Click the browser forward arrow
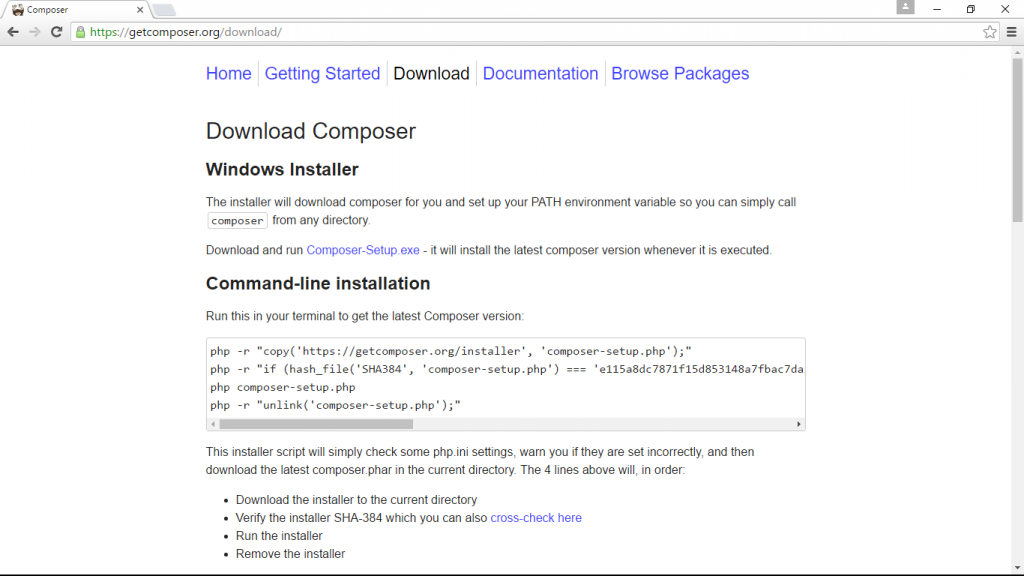Image resolution: width=1024 pixels, height=576 pixels. pos(35,32)
